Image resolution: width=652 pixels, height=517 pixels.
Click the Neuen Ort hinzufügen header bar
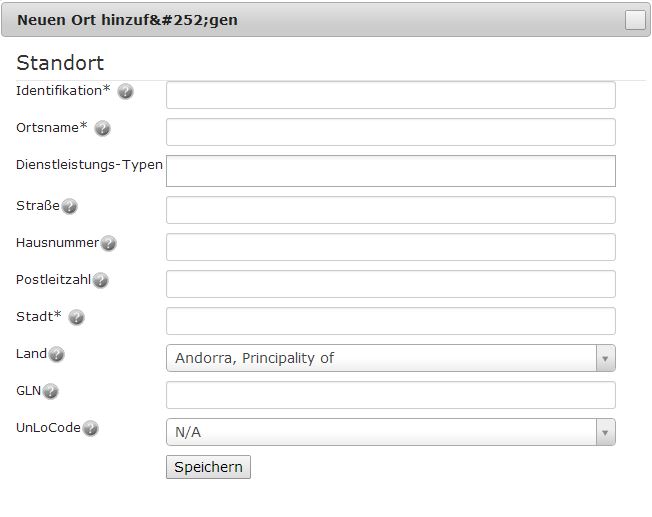[326, 20]
